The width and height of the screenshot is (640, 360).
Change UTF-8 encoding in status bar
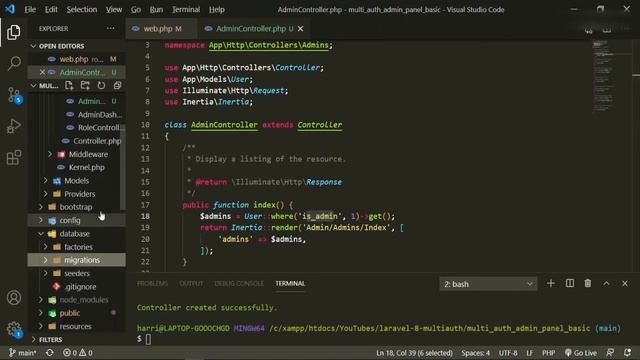pyautogui.click(x=508, y=353)
